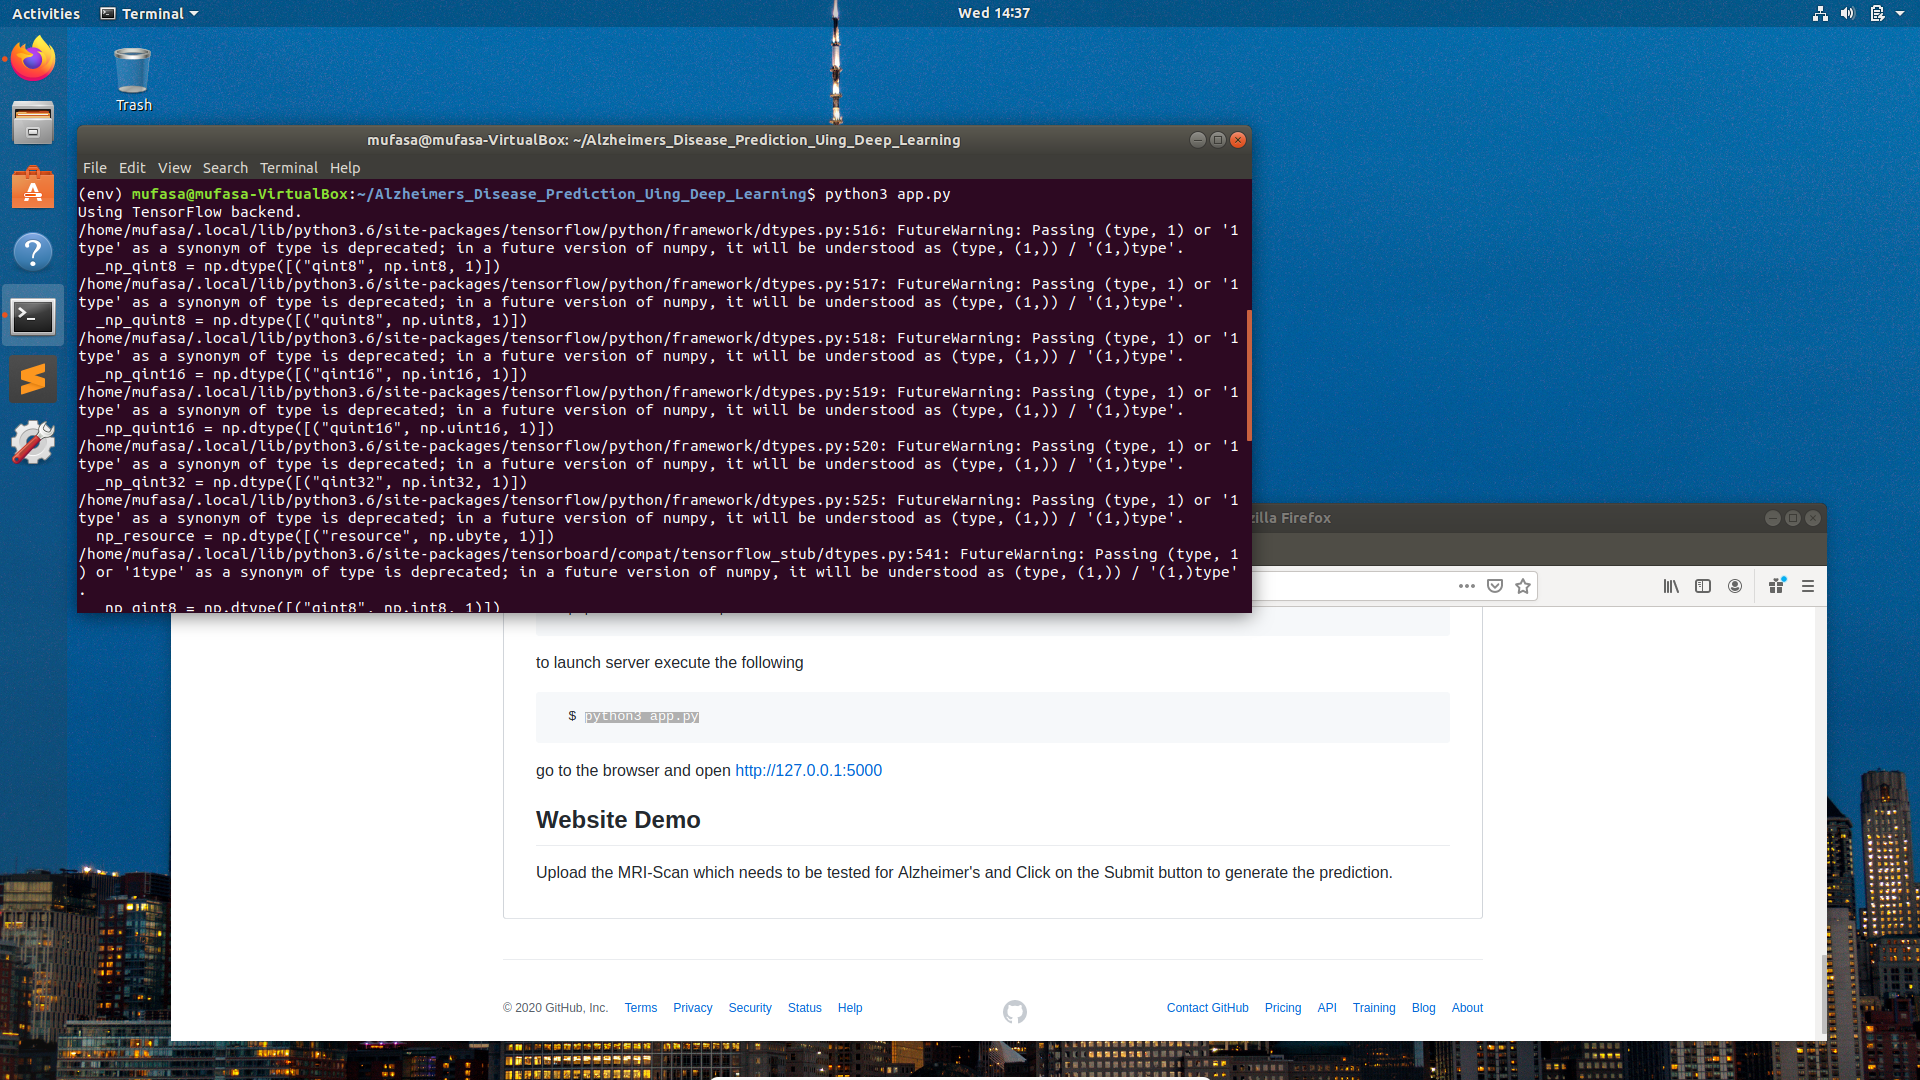Screen dimensions: 1920x1080
Task: Click the Contact GitHub footer link
Action: (1207, 1008)
